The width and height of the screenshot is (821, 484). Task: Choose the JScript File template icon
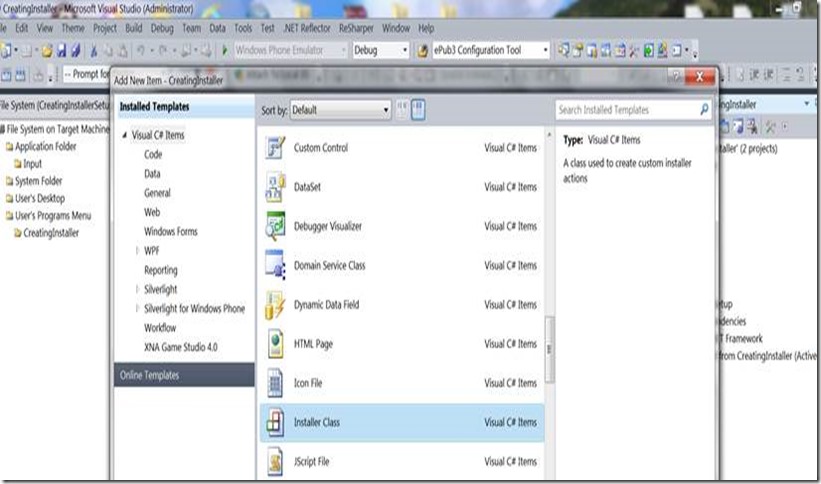click(x=274, y=461)
